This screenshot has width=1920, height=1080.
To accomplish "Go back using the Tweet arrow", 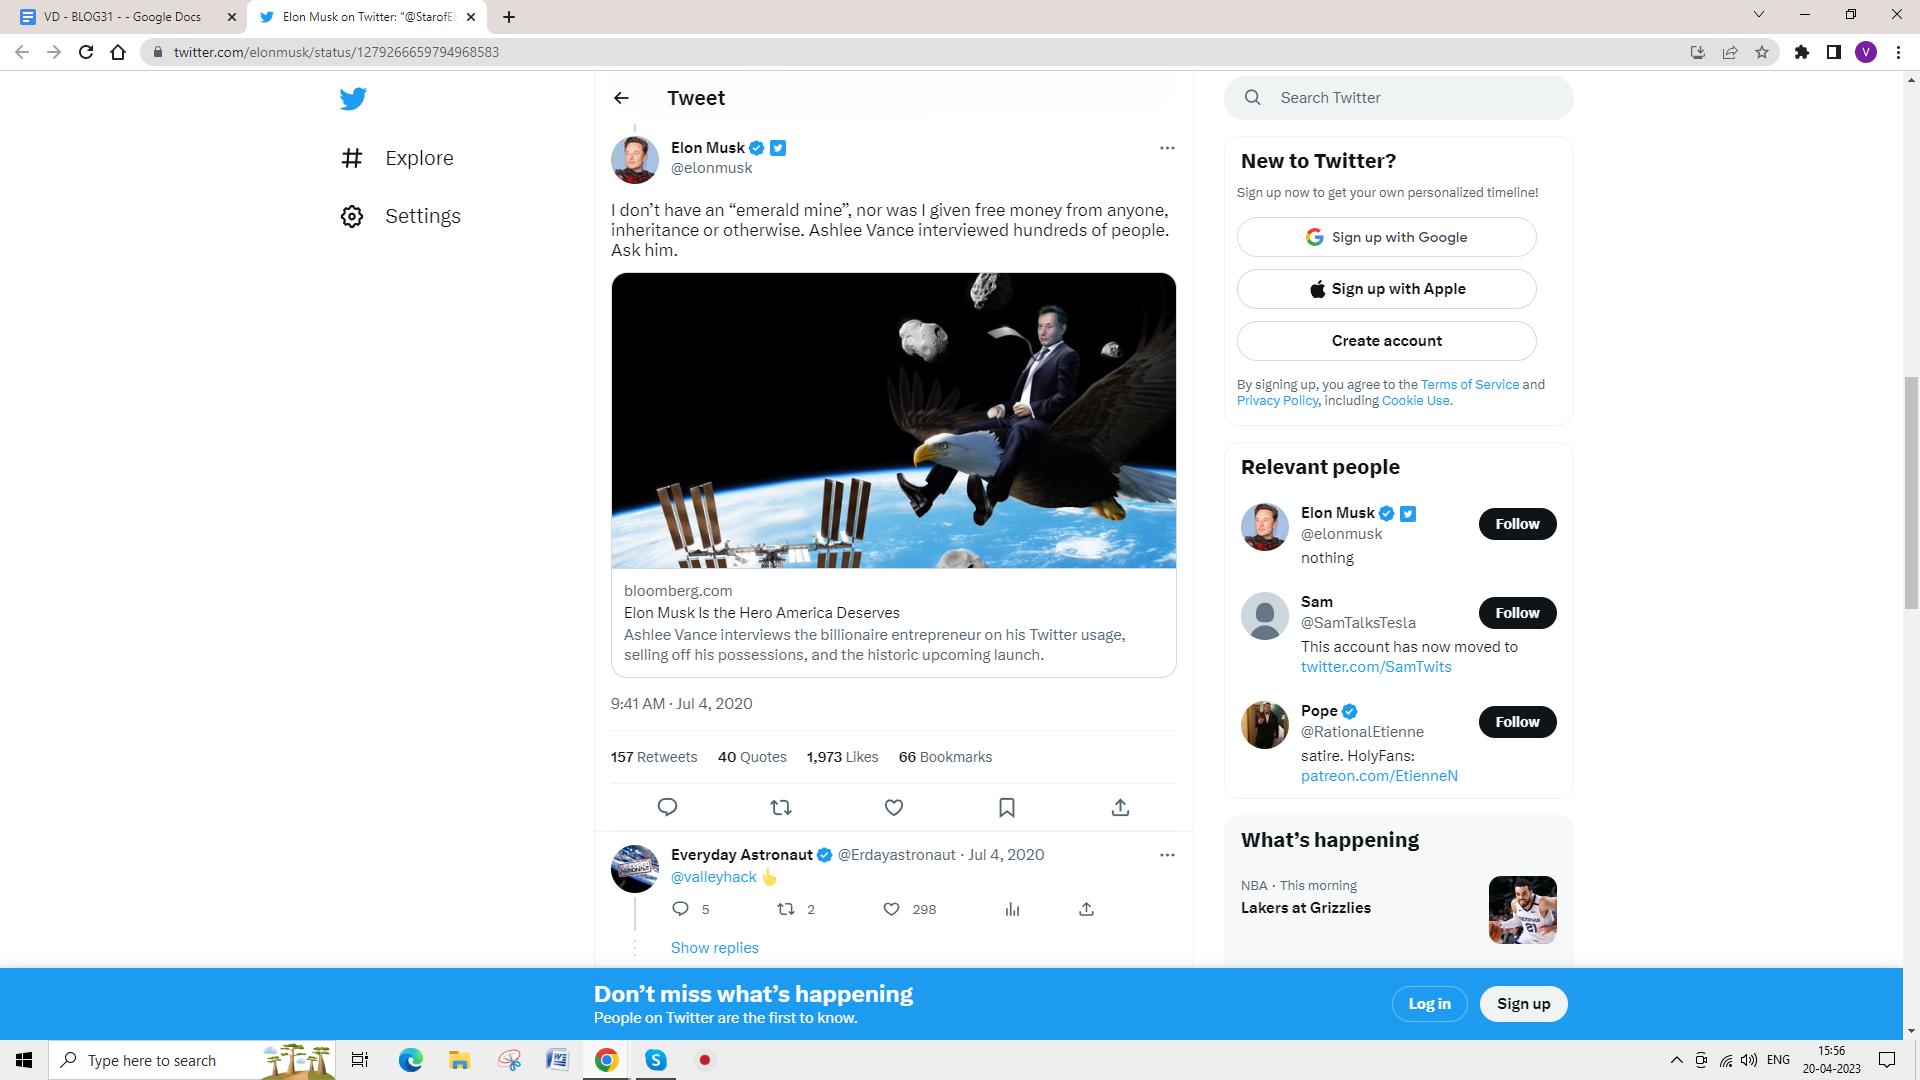I will pos(621,98).
